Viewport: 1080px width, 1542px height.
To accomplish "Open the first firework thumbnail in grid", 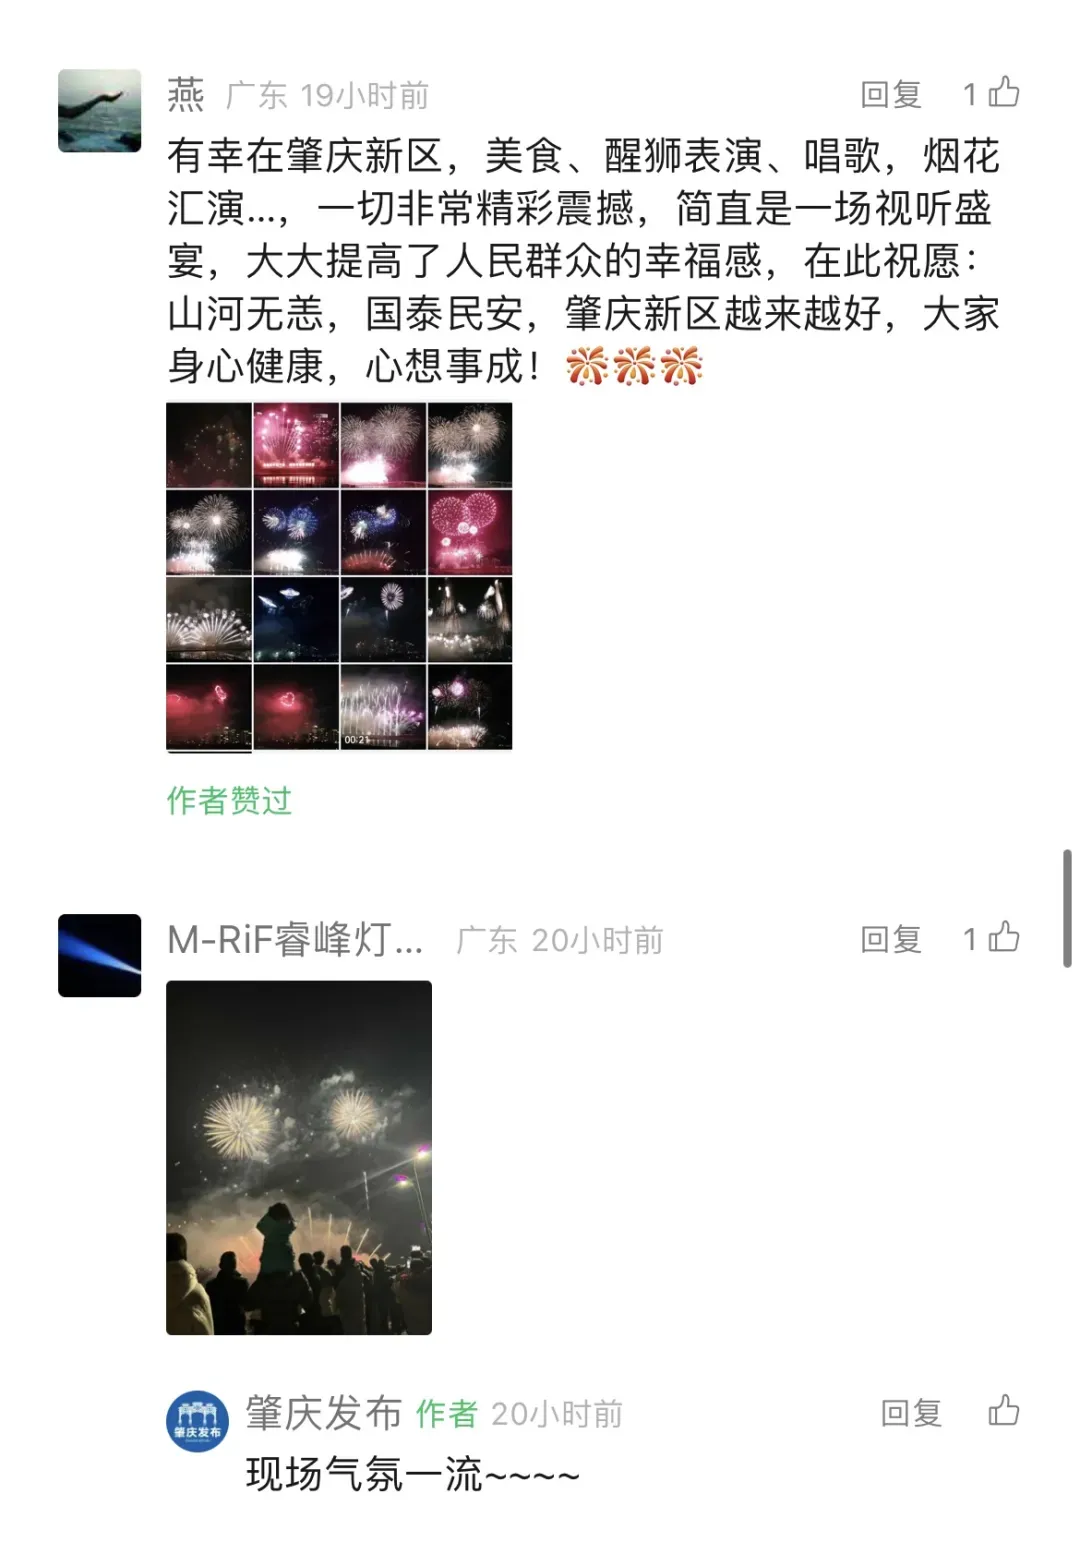I will click(209, 445).
